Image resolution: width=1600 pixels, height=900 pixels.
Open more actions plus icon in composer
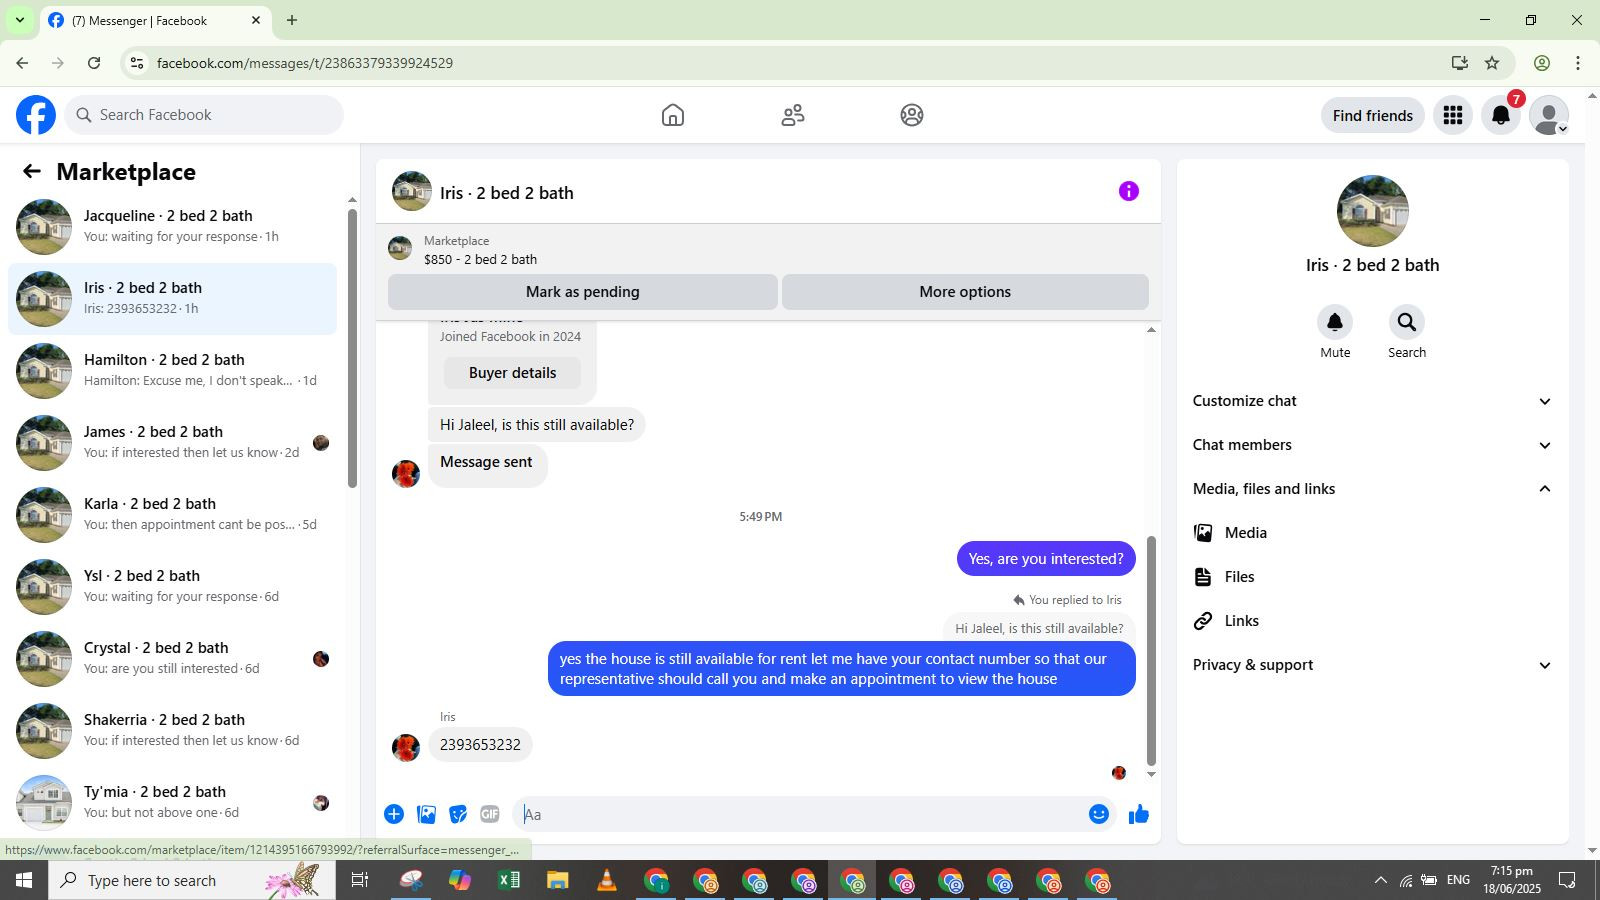[x=394, y=814]
